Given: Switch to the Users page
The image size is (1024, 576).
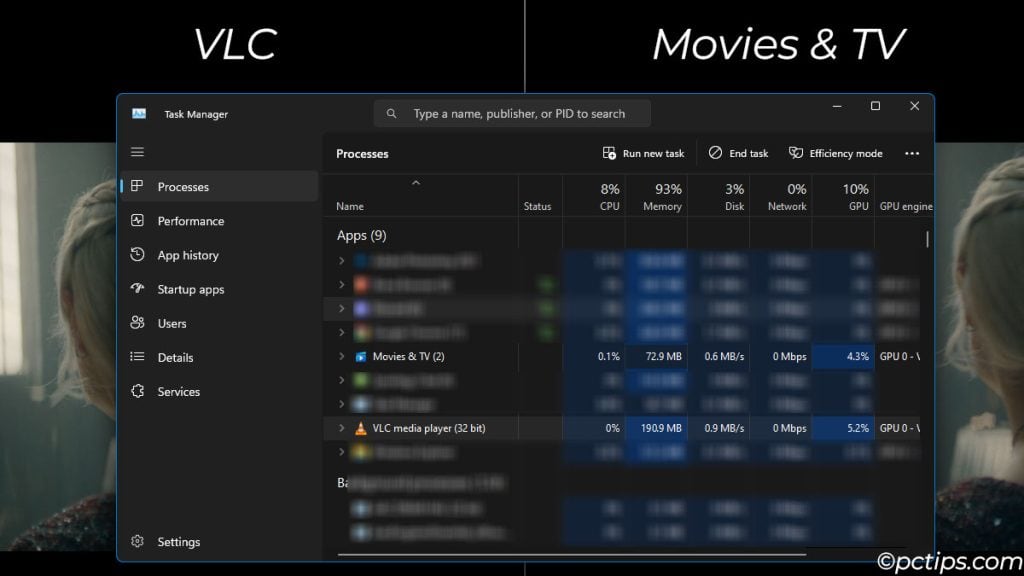Looking at the screenshot, I should [x=219, y=323].
